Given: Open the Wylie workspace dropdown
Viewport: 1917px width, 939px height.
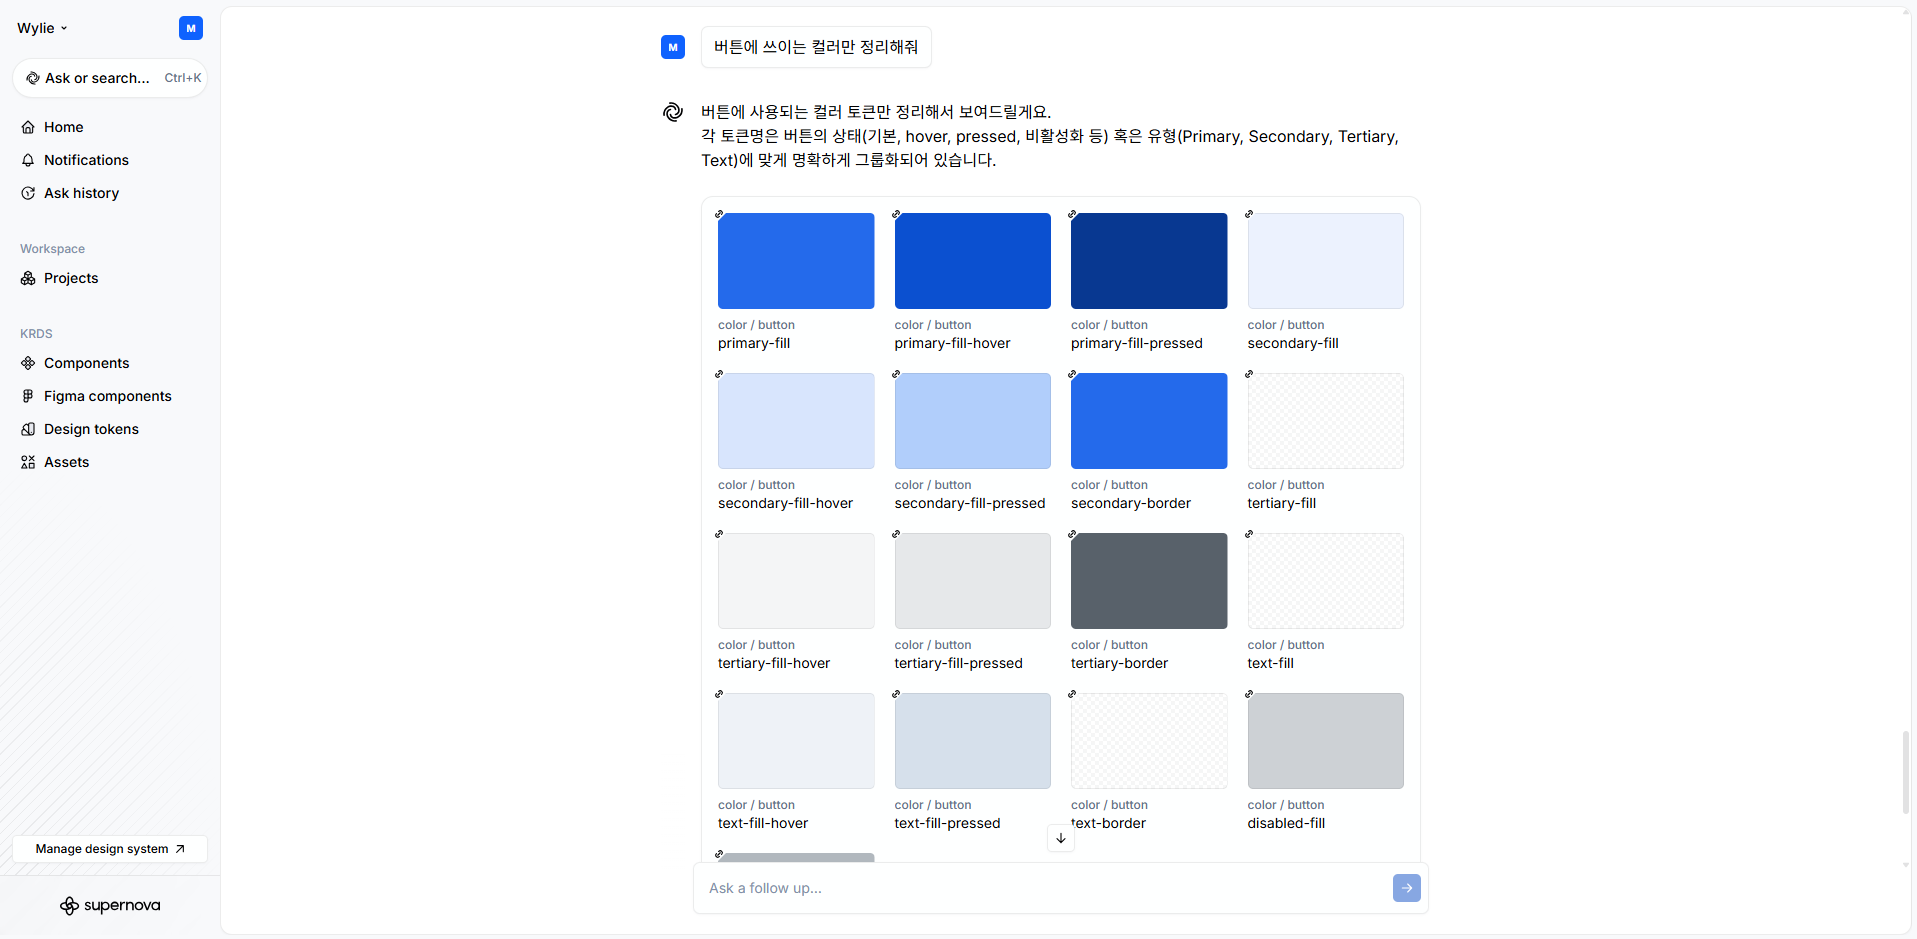Looking at the screenshot, I should point(42,28).
